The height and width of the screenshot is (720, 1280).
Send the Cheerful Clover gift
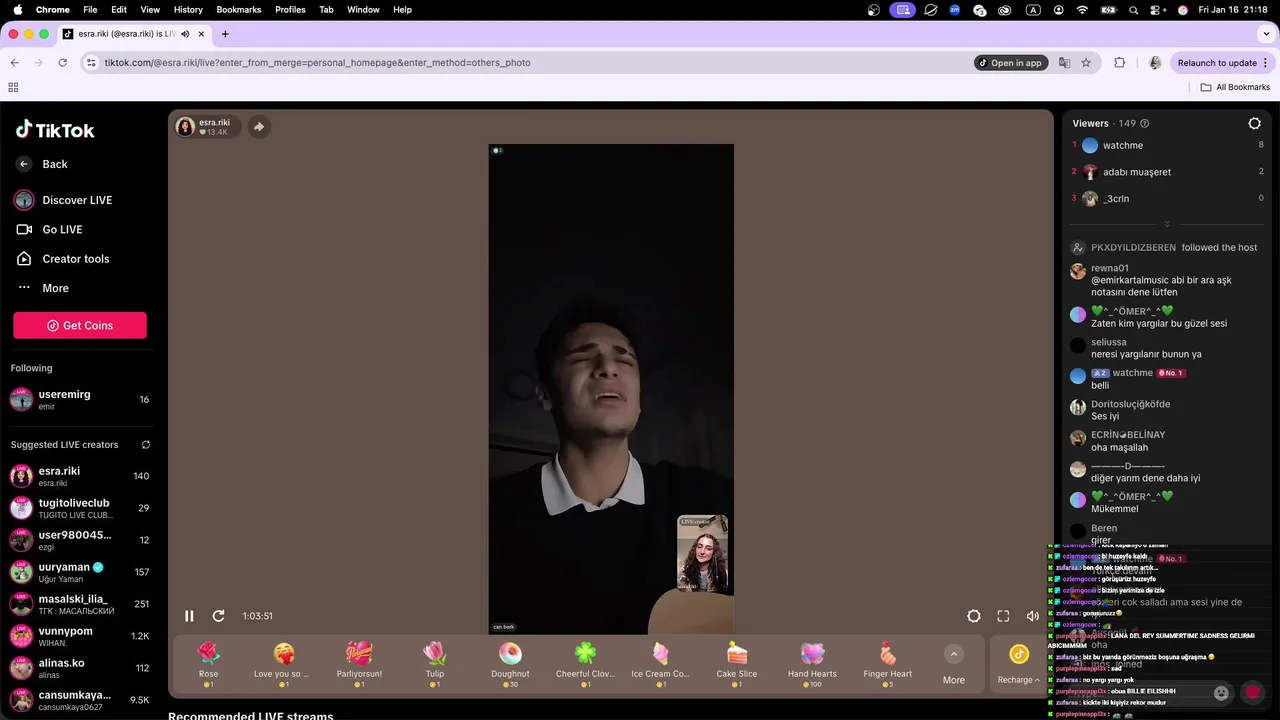585,665
